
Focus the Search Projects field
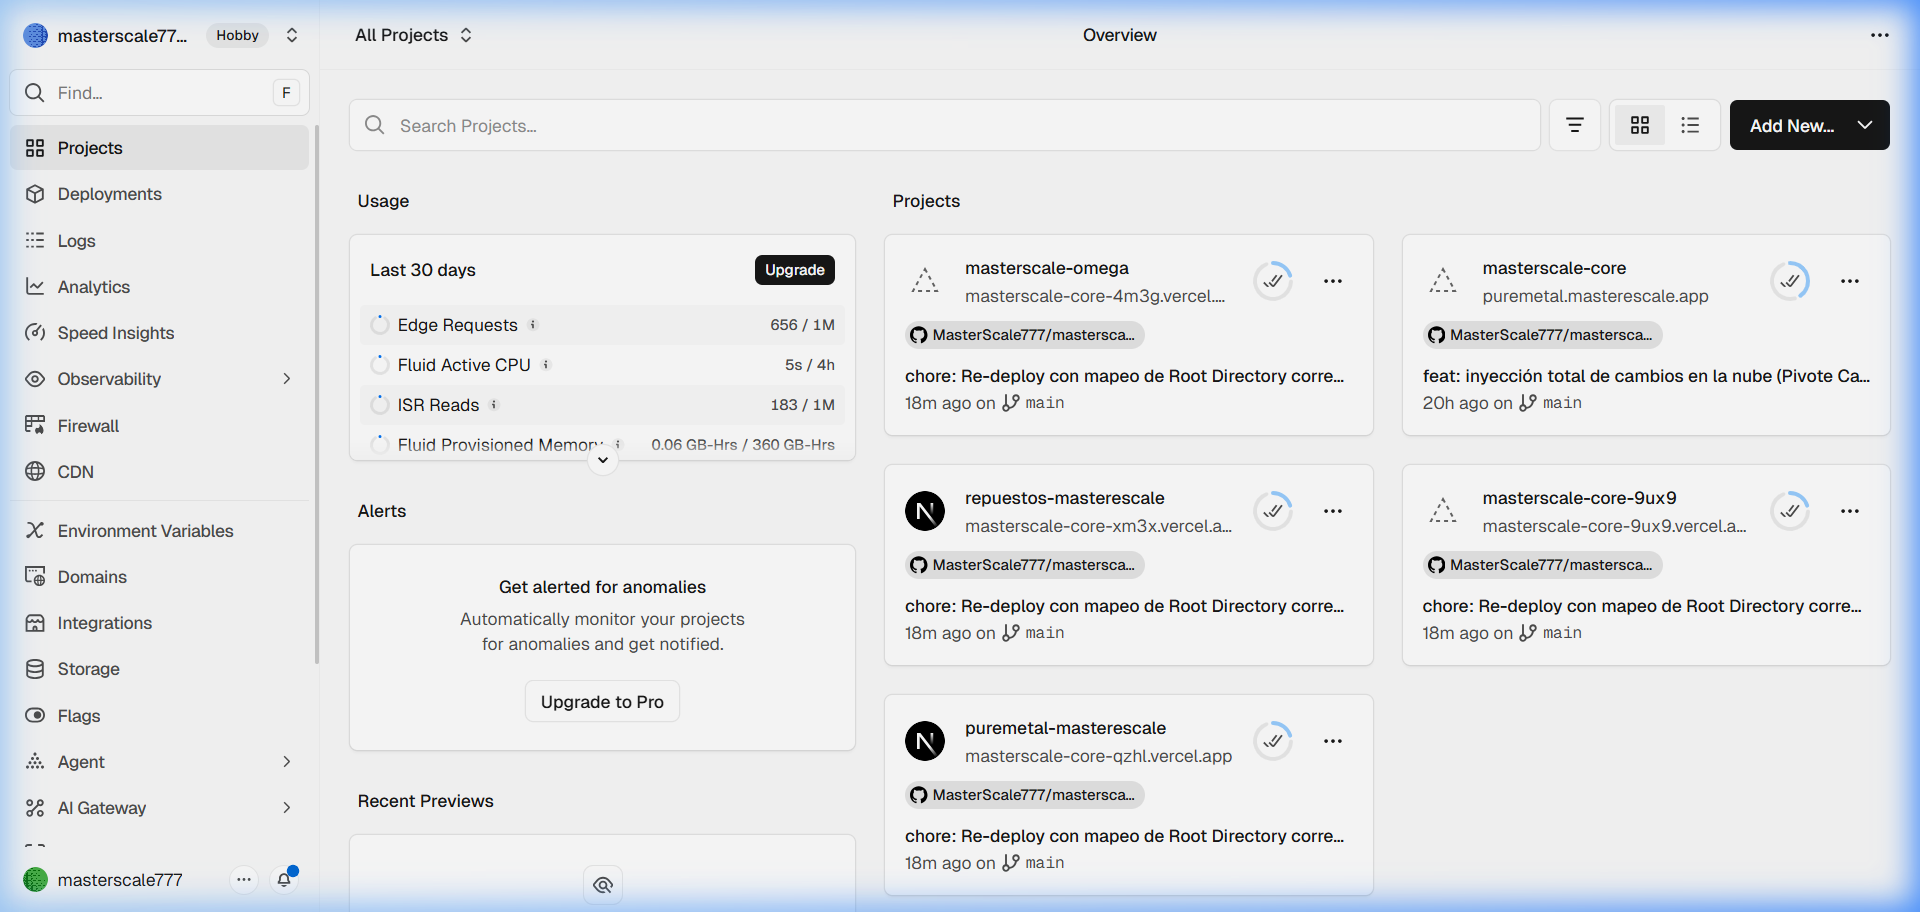(944, 125)
